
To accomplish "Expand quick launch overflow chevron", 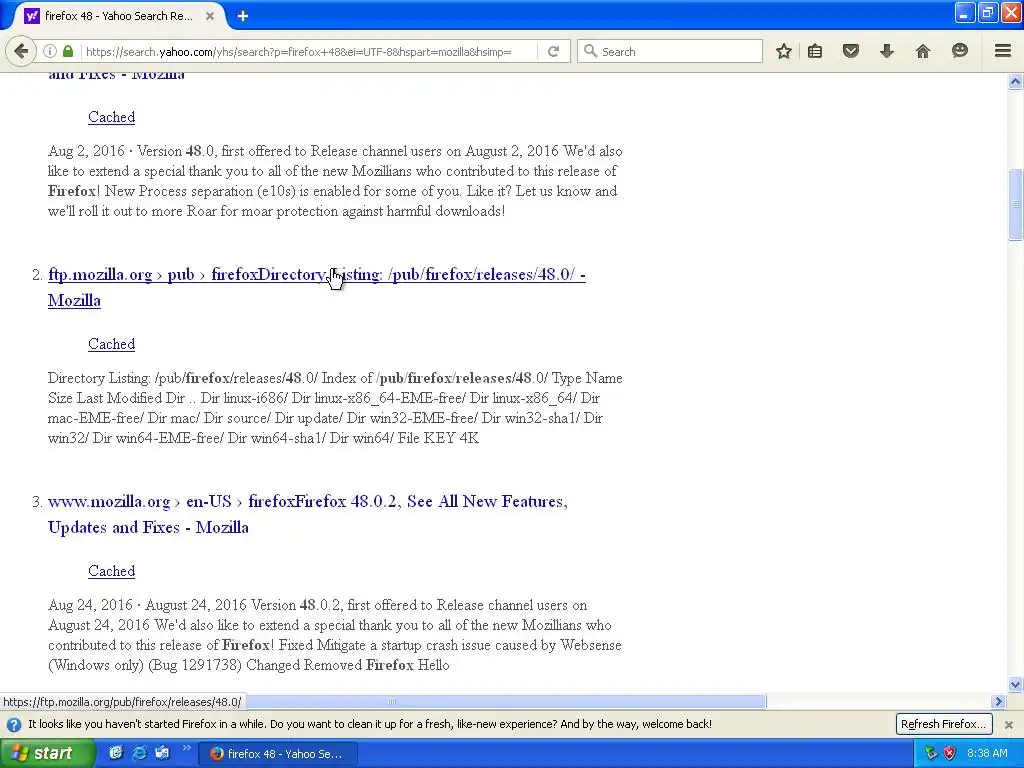I will (x=186, y=748).
